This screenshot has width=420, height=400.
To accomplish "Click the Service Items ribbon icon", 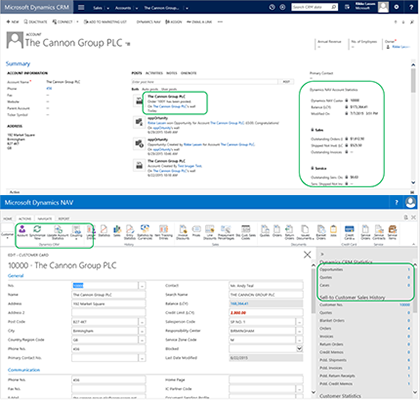I will point(393,232).
